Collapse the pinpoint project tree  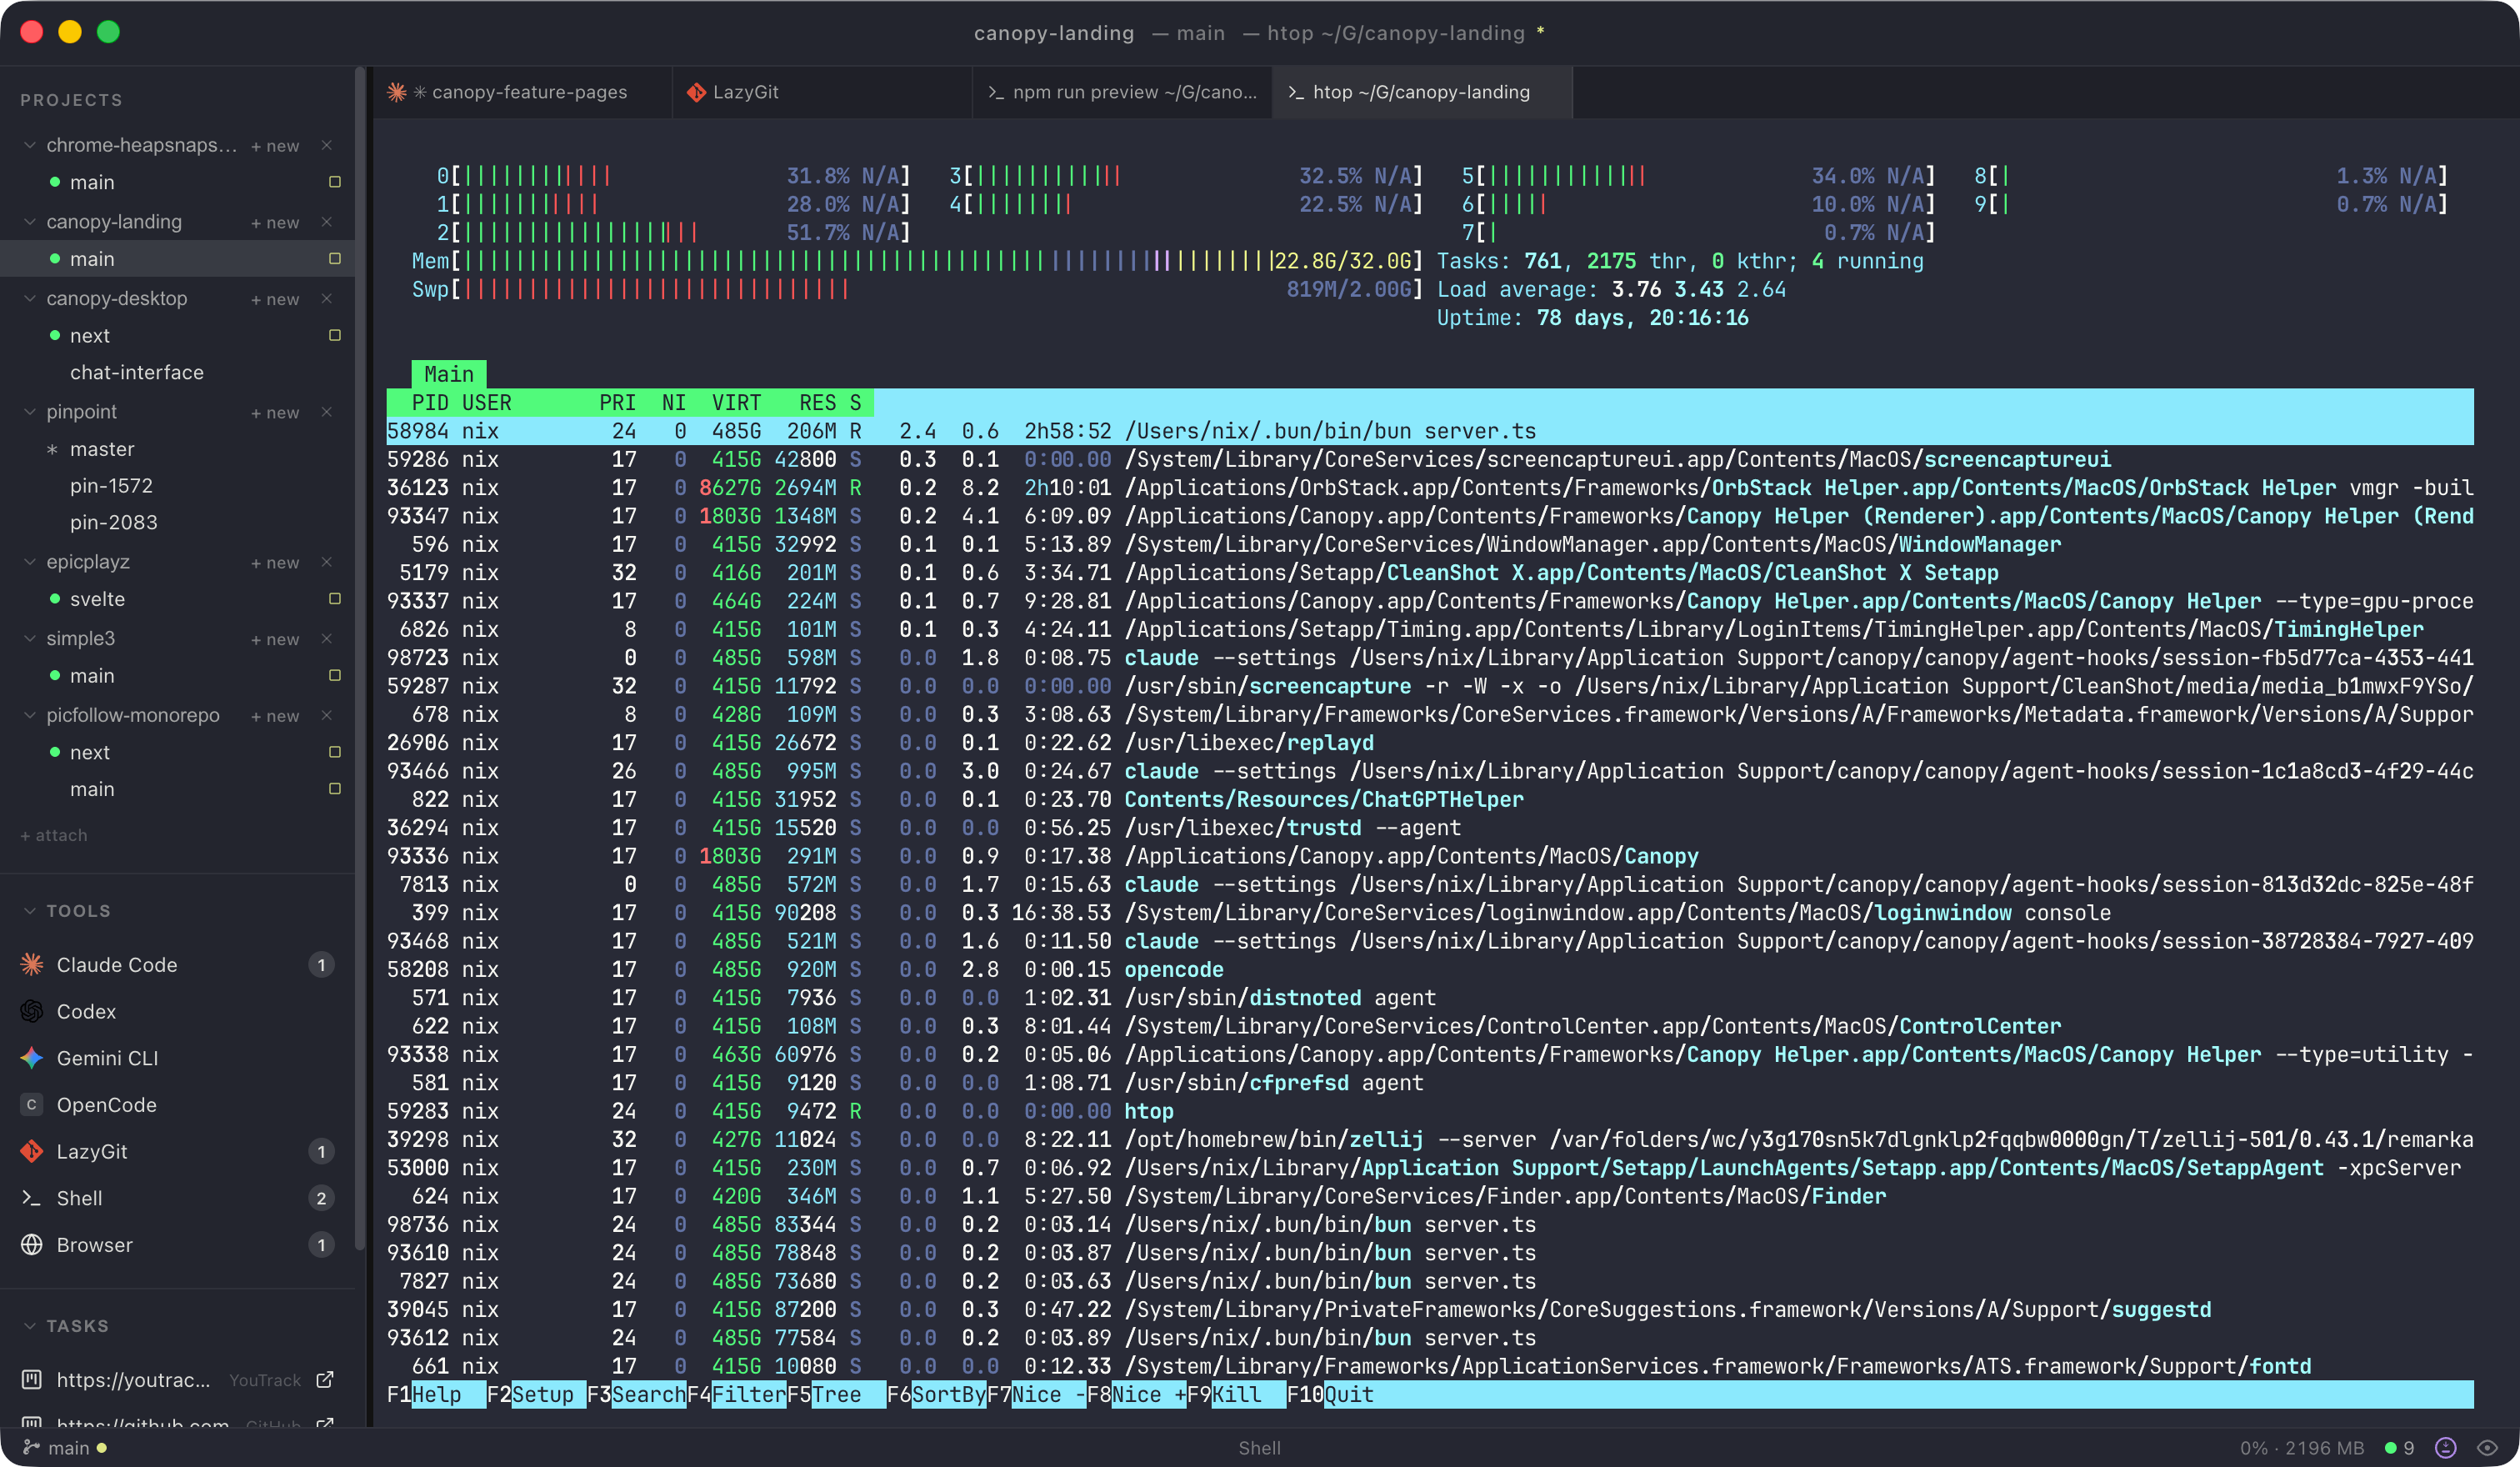[30, 412]
